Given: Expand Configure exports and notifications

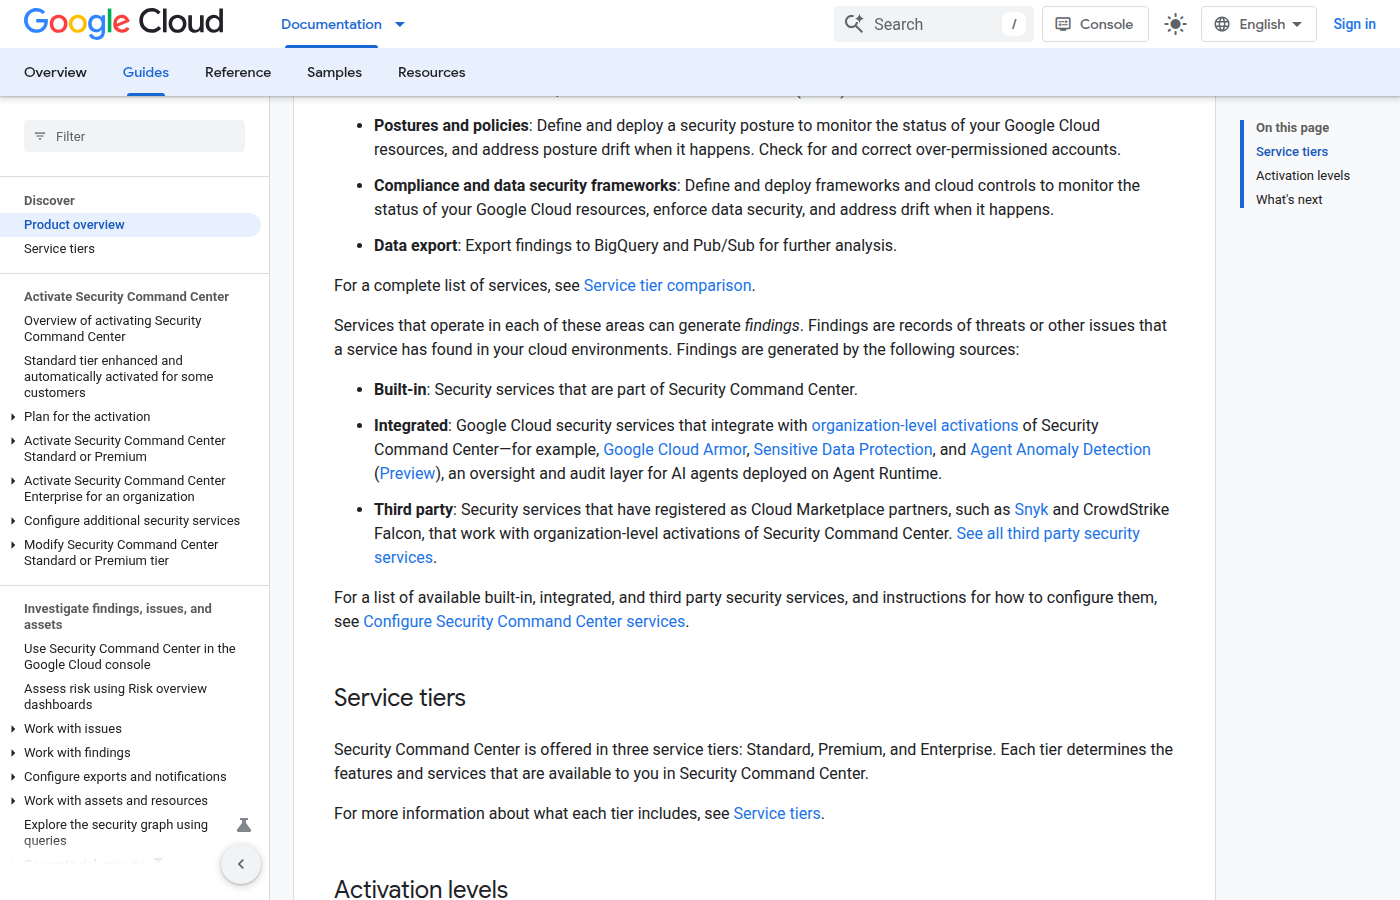Looking at the screenshot, I should (x=12, y=777).
